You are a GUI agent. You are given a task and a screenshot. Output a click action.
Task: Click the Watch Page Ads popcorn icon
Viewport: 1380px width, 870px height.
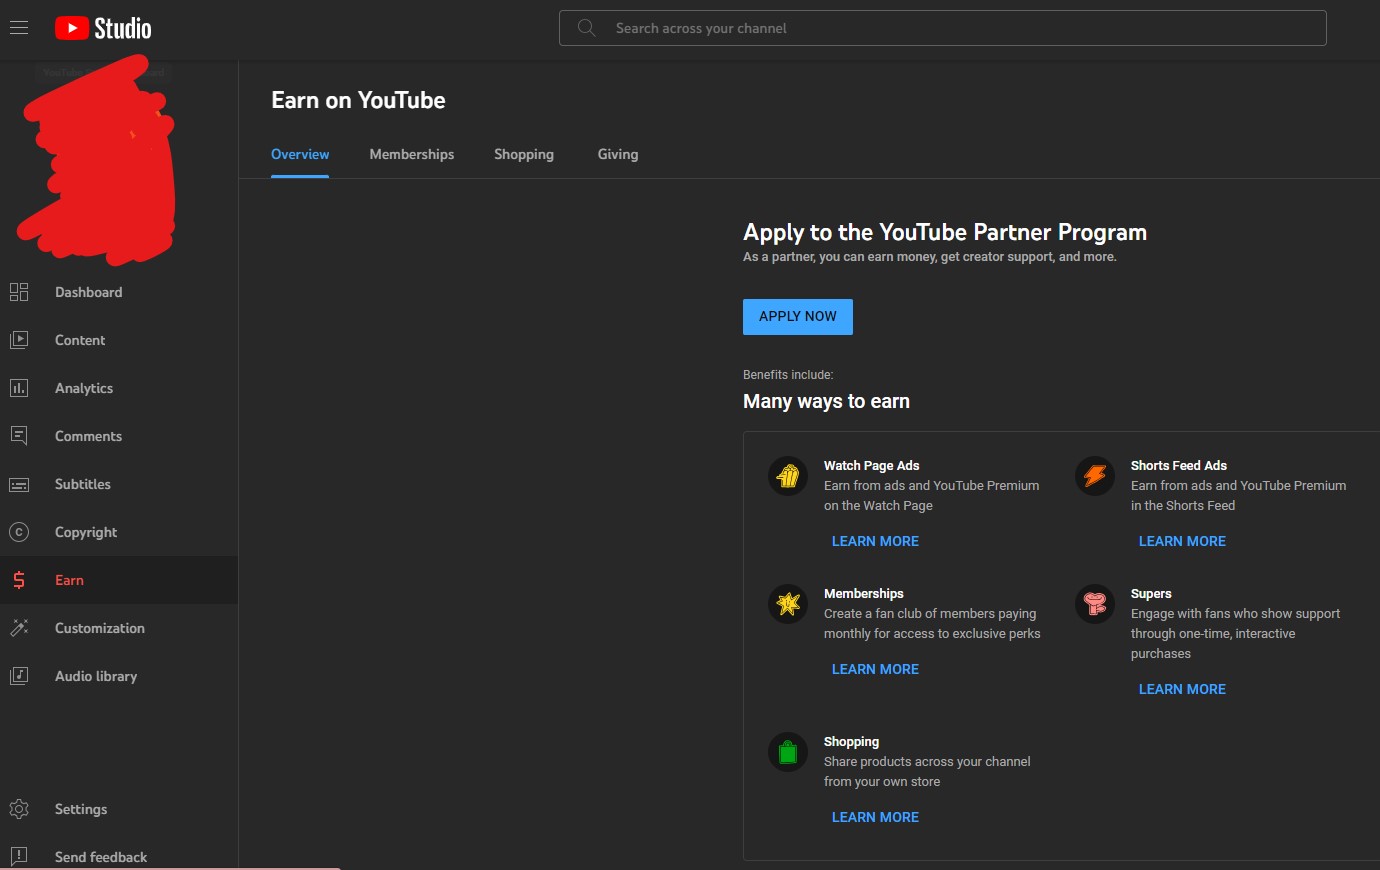pyautogui.click(x=788, y=476)
